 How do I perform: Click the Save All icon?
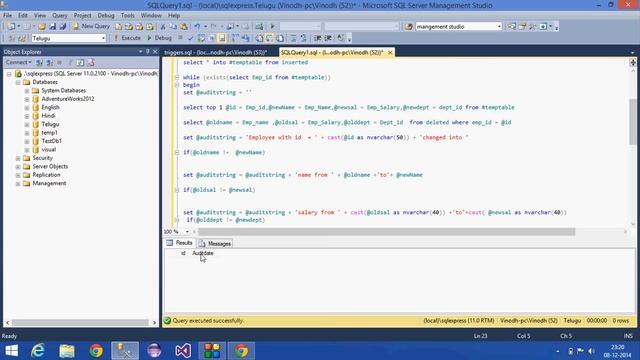point(63,27)
